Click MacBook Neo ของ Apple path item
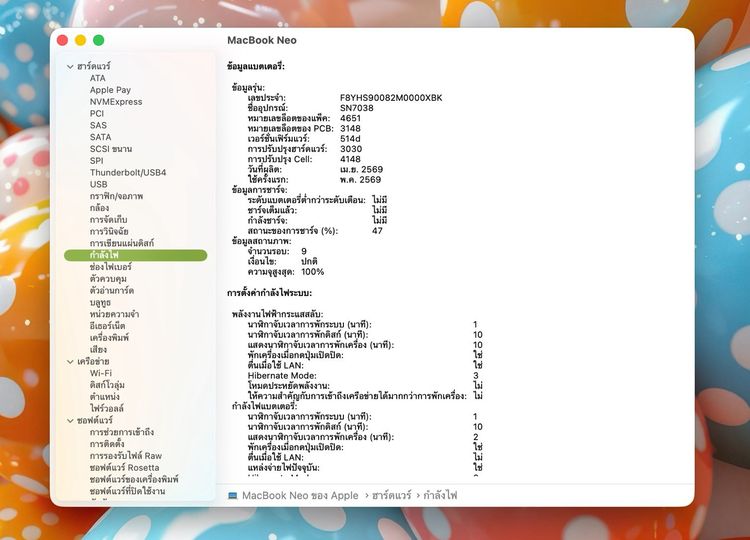Image resolution: width=750 pixels, height=540 pixels. pos(300,496)
